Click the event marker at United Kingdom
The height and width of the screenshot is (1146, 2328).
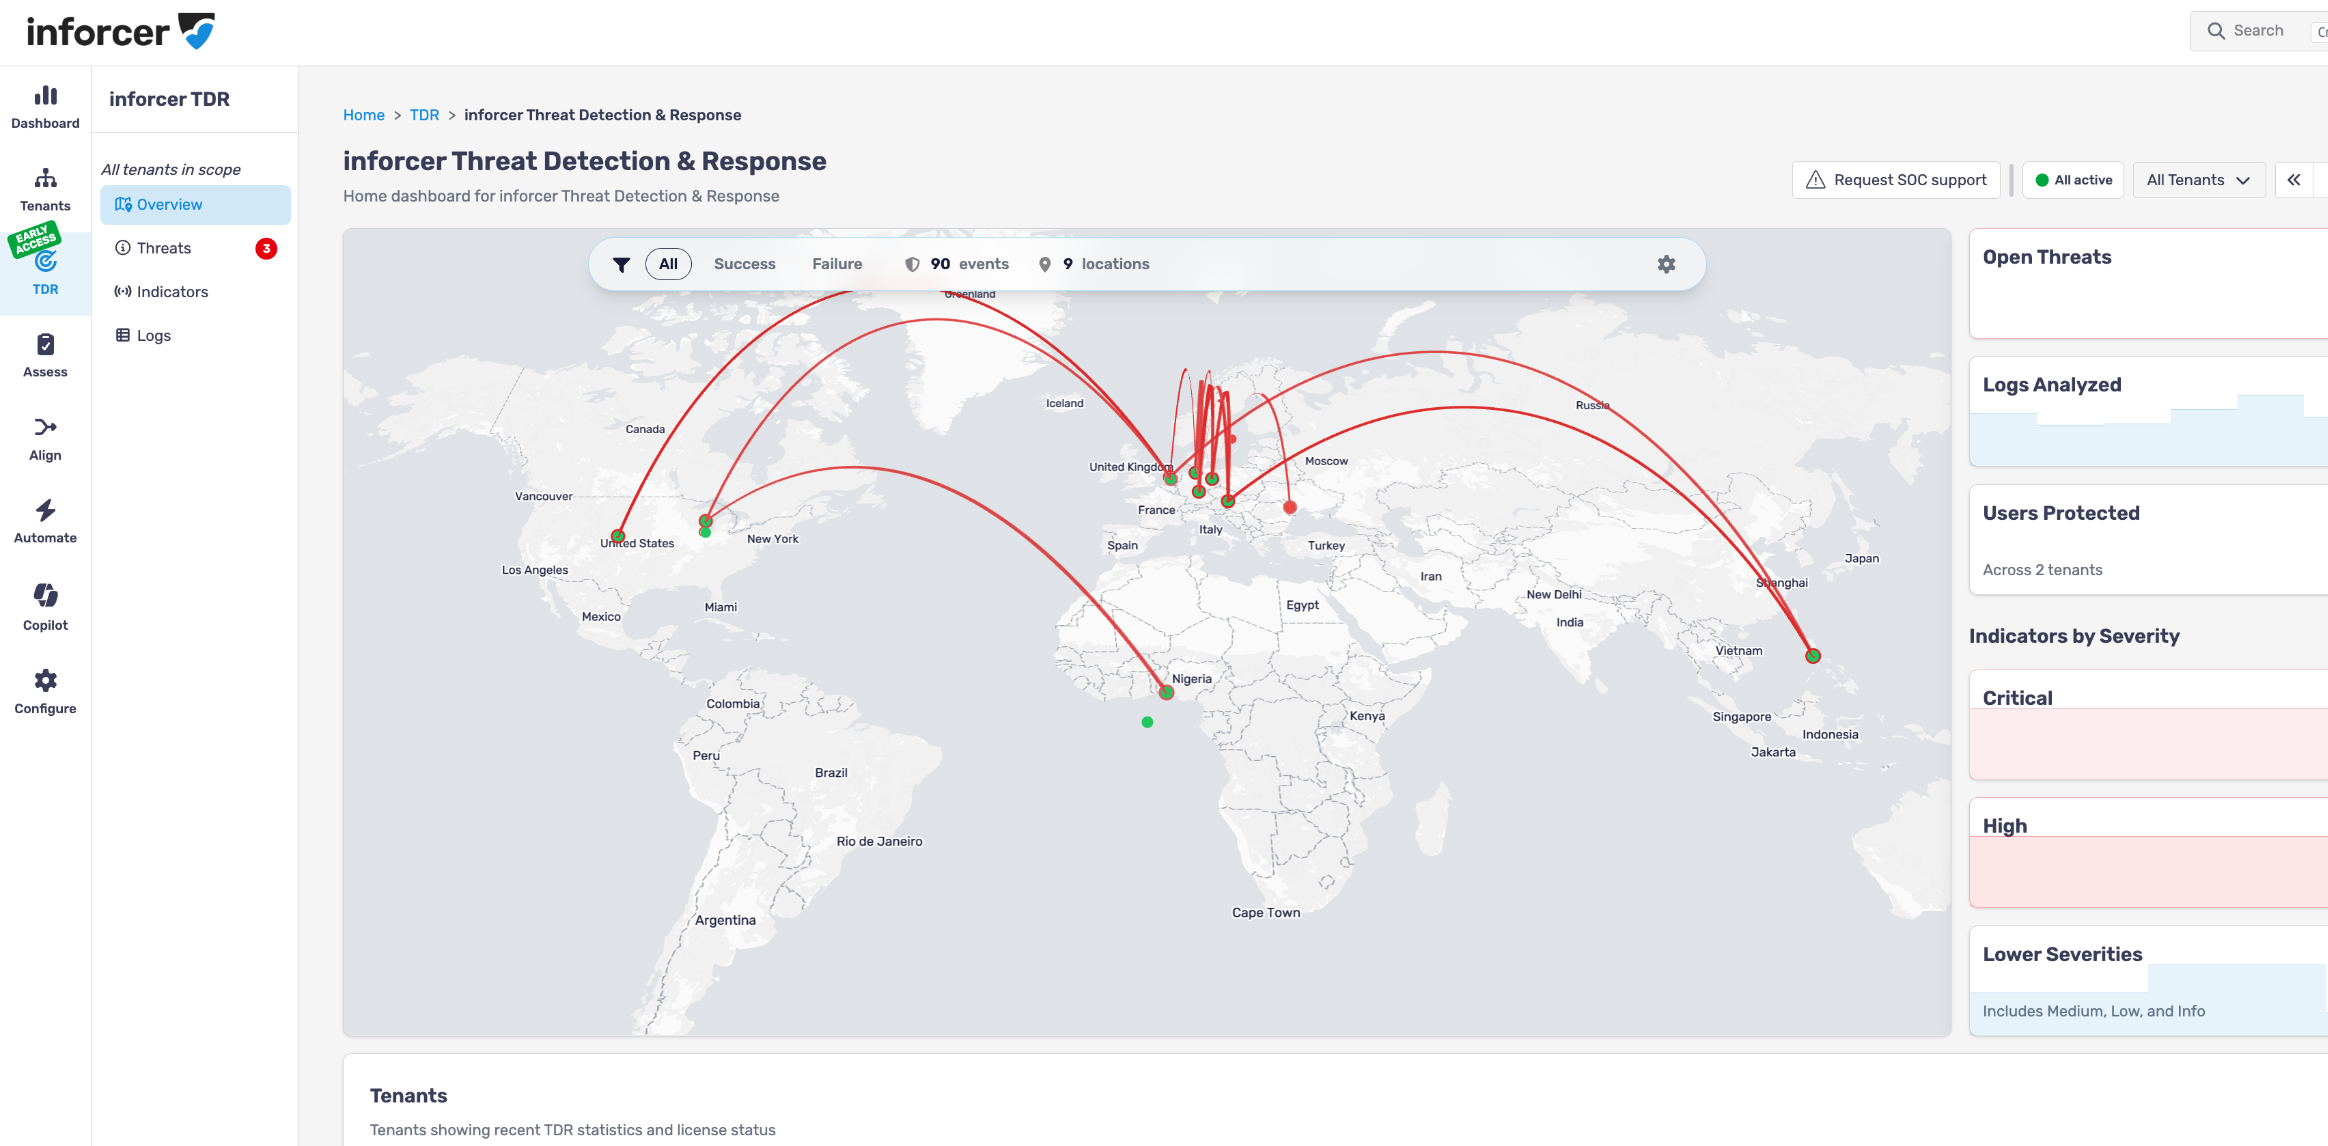[1170, 478]
